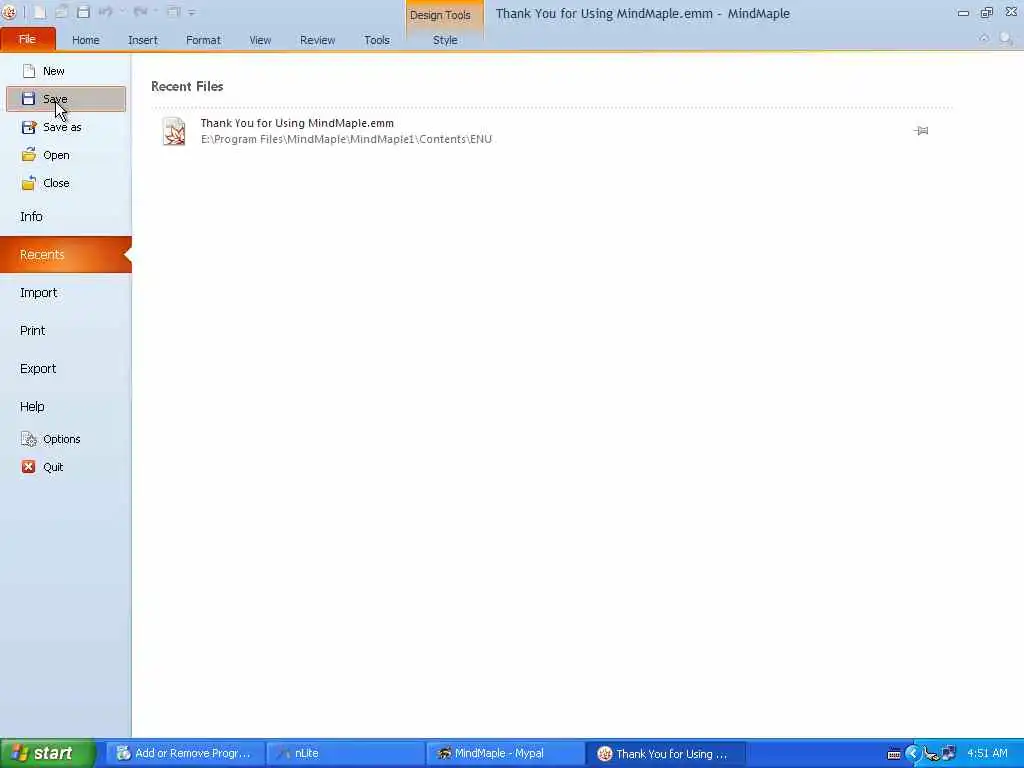Choose New in the File menu
1024x768 pixels.
click(66, 71)
